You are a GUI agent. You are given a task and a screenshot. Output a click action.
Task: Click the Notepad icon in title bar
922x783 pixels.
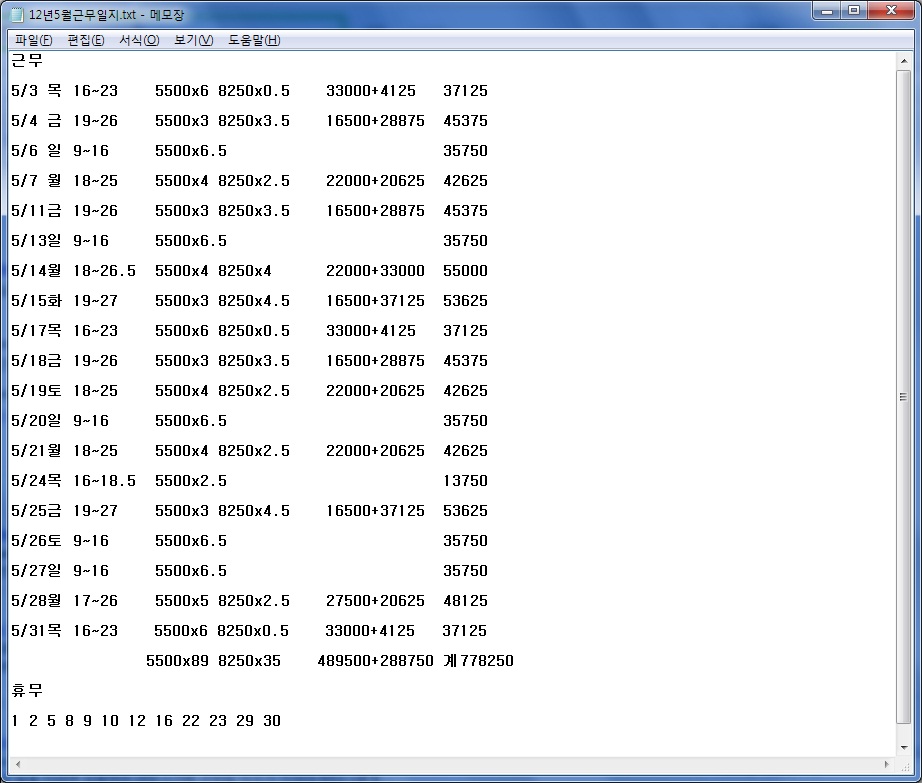coord(17,15)
